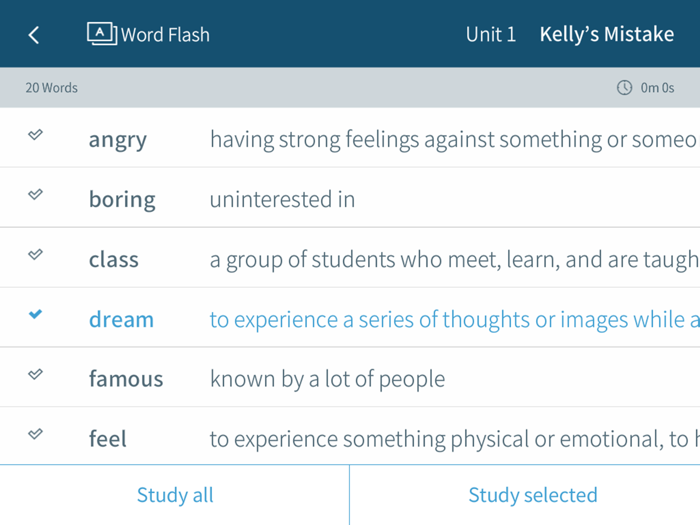Select the word famous
This screenshot has height=525, width=700.
[126, 379]
